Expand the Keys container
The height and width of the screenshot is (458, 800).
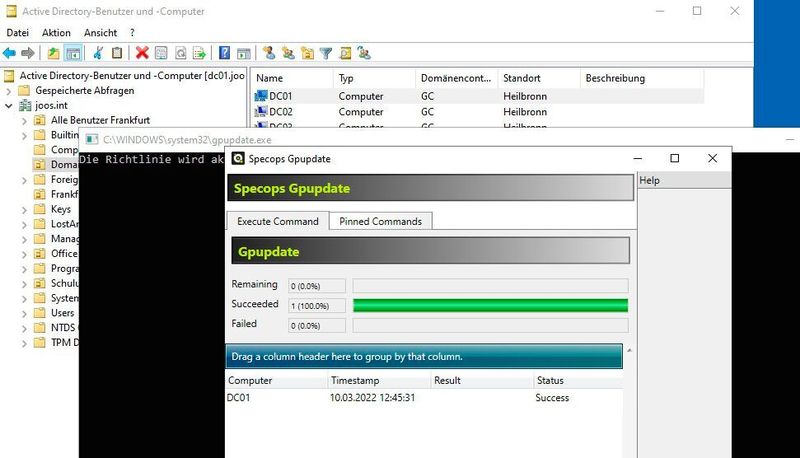(24, 210)
